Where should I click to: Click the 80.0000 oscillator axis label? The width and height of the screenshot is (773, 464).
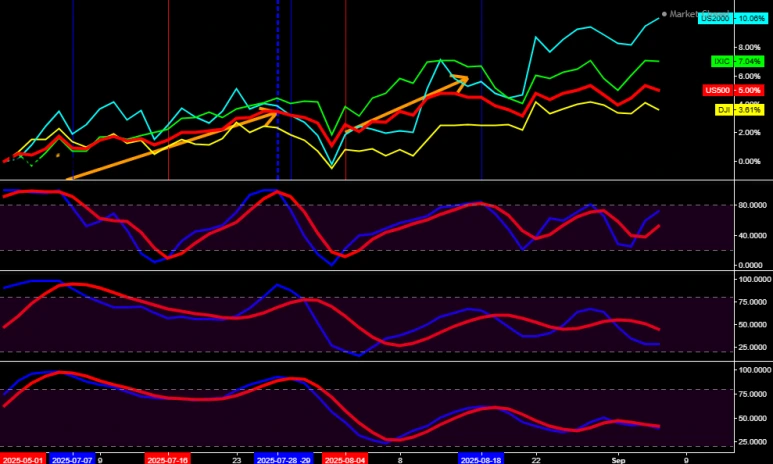752,206
